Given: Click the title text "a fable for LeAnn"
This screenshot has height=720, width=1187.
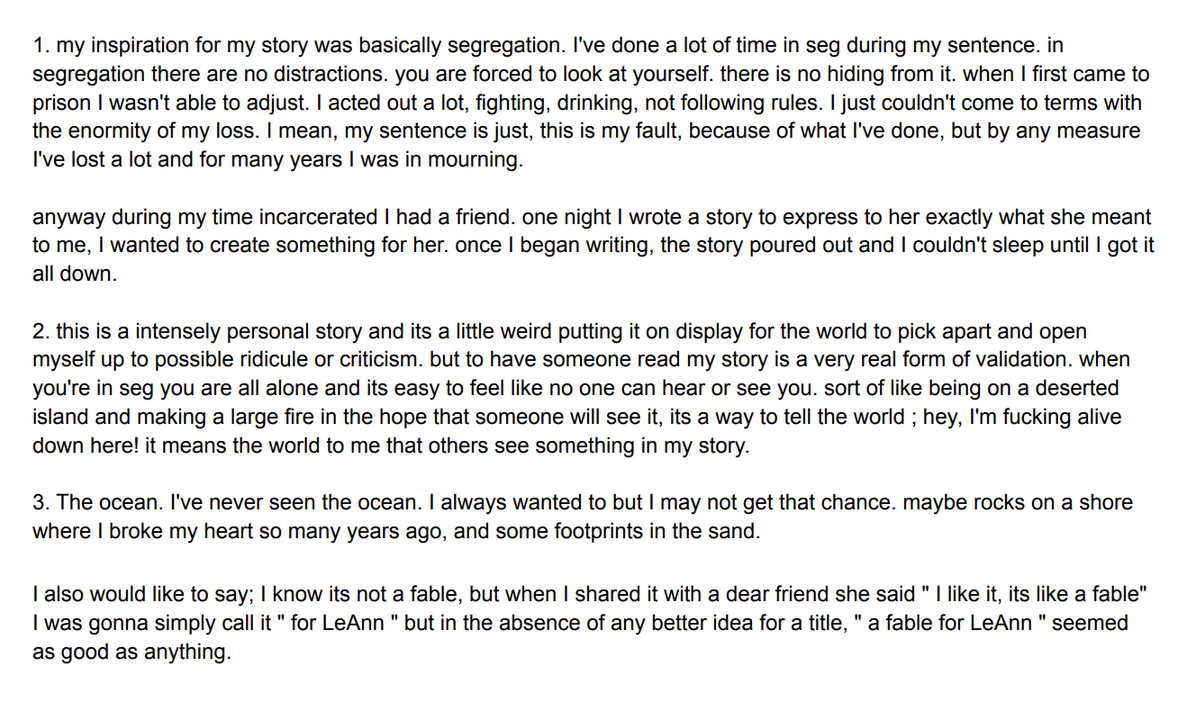Looking at the screenshot, I should [949, 623].
